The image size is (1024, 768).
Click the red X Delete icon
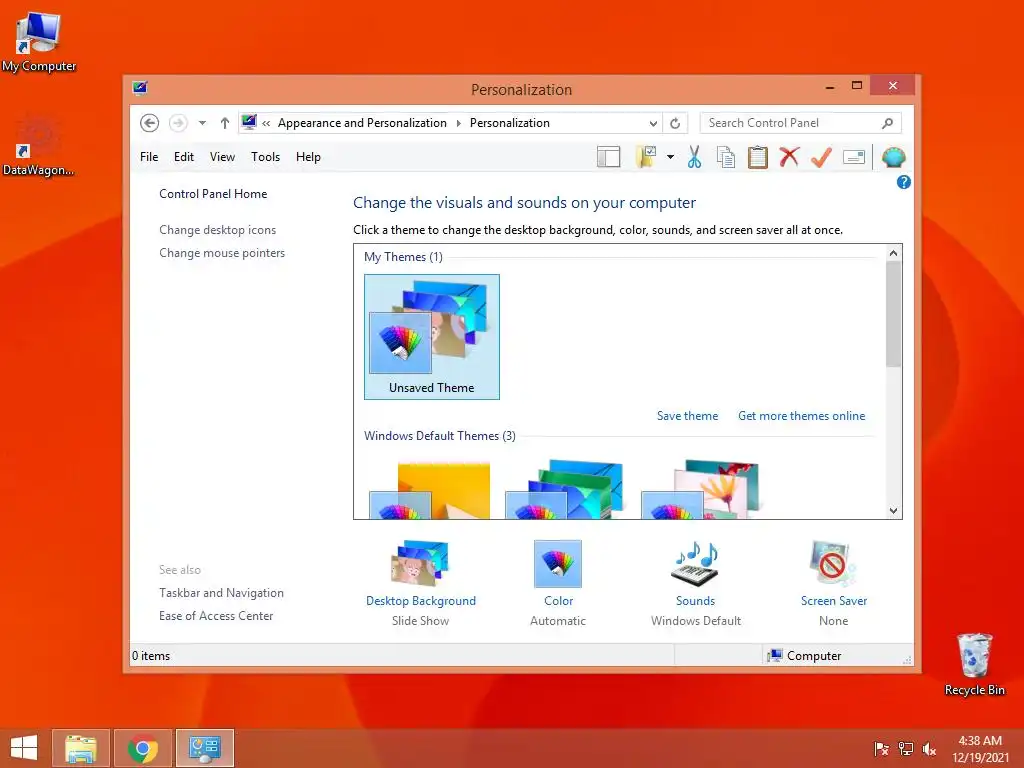coord(790,157)
